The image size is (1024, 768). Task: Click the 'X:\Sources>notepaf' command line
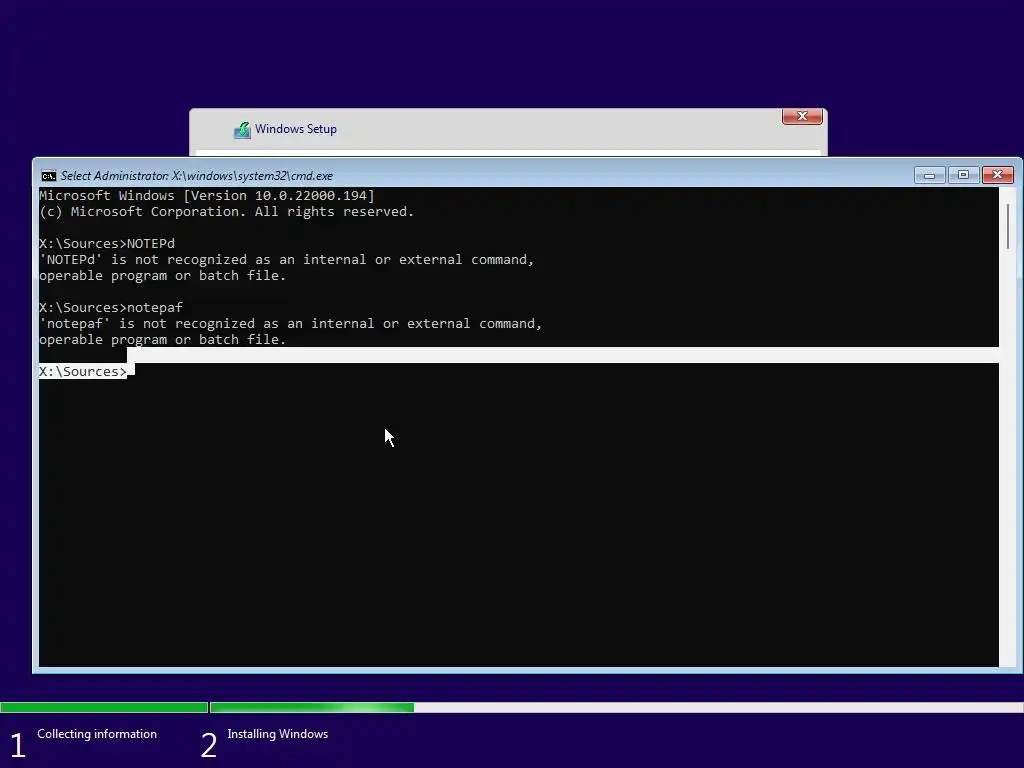click(111, 308)
